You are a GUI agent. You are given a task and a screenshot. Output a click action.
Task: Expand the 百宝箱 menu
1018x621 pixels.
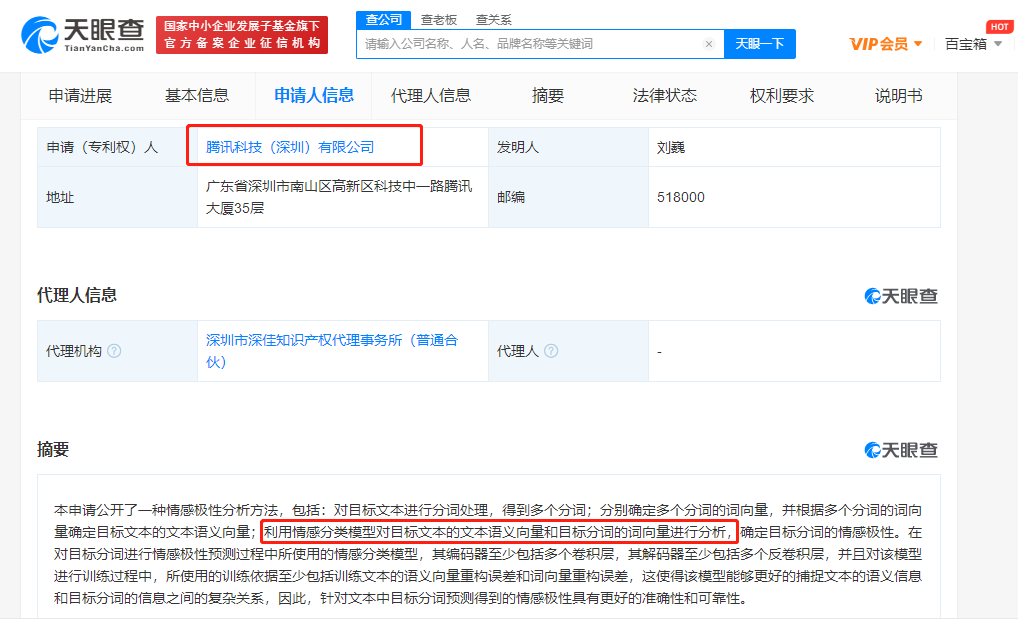pos(973,44)
